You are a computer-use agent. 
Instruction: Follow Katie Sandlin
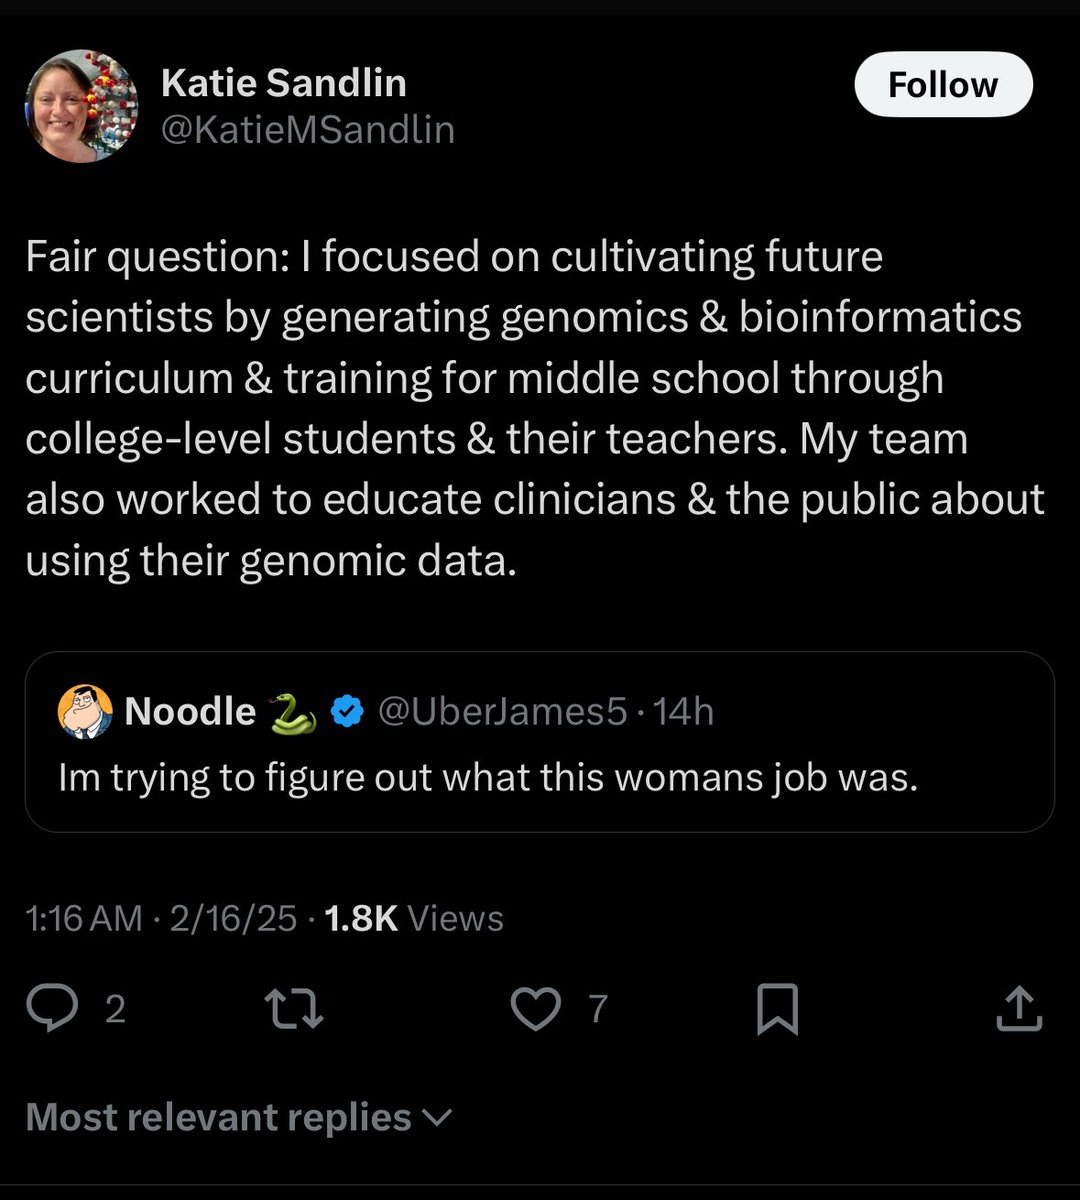[x=942, y=85]
